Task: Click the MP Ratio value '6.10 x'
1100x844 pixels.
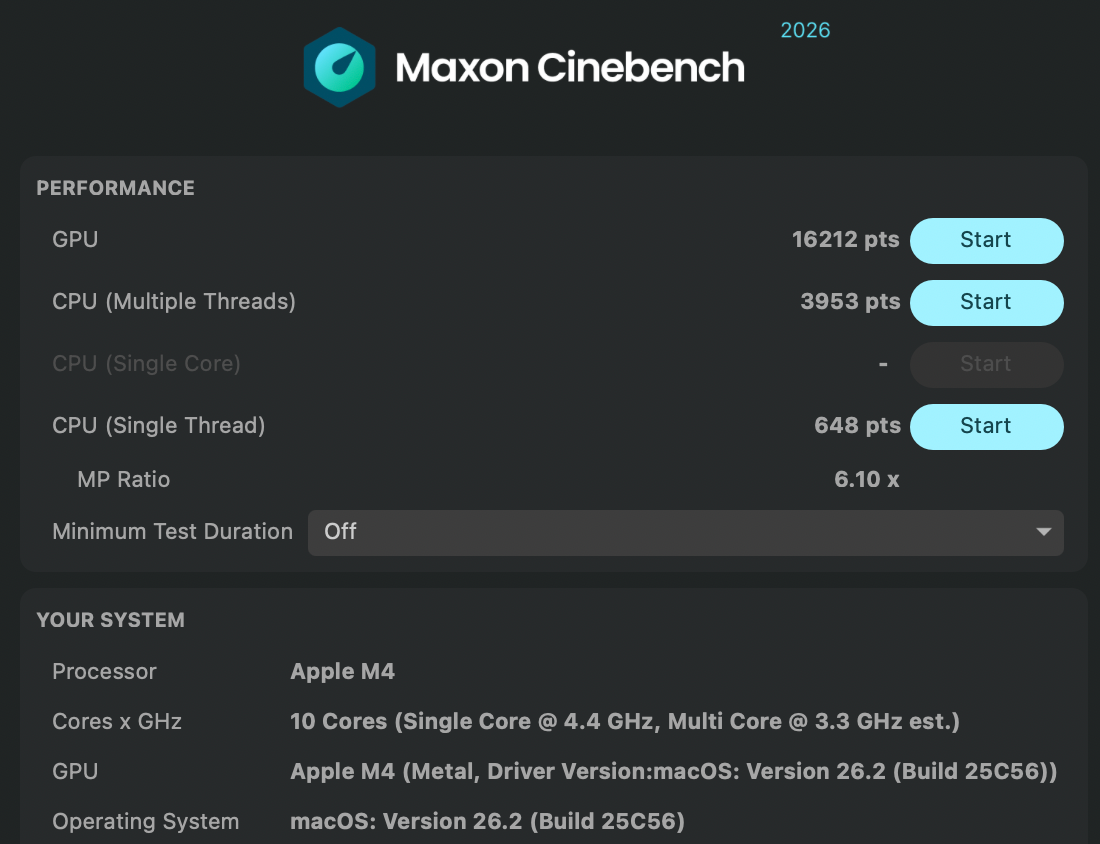Action: coord(866,479)
